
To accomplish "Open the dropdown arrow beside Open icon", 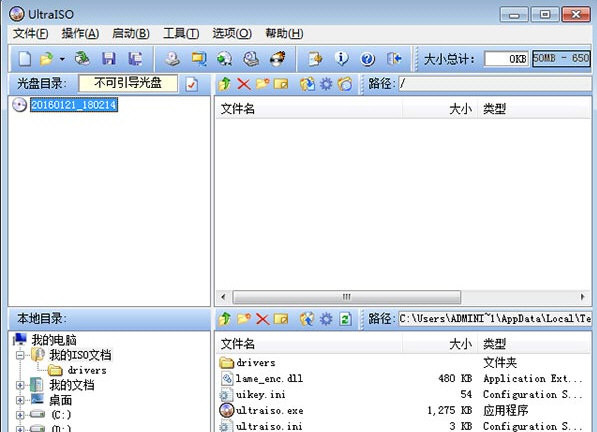I will tap(62, 59).
